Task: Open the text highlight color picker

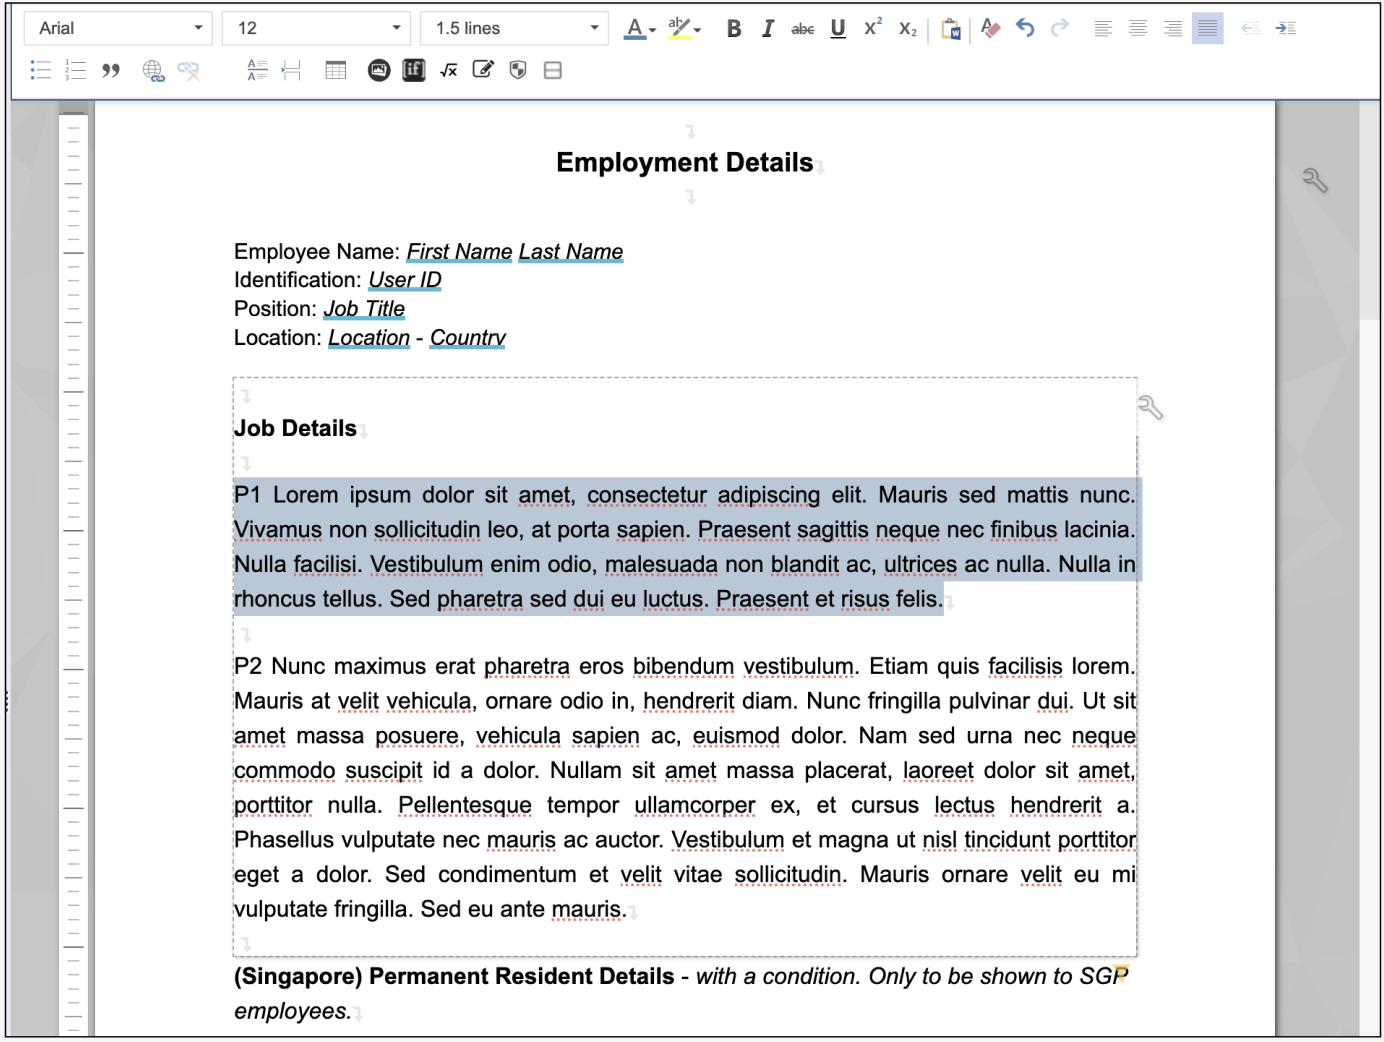Action: coord(684,29)
